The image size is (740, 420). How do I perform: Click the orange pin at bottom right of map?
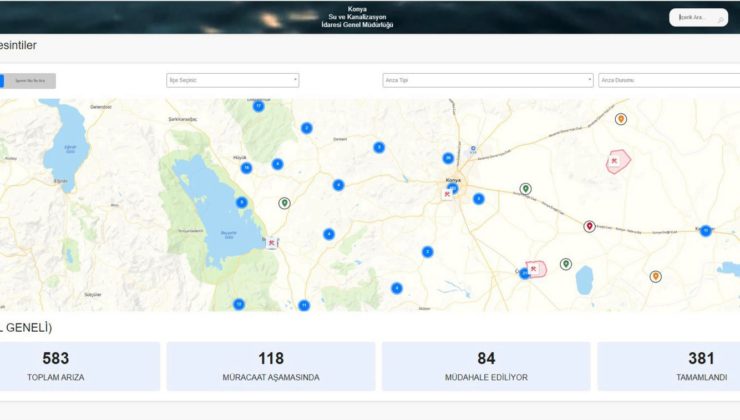pos(655,276)
